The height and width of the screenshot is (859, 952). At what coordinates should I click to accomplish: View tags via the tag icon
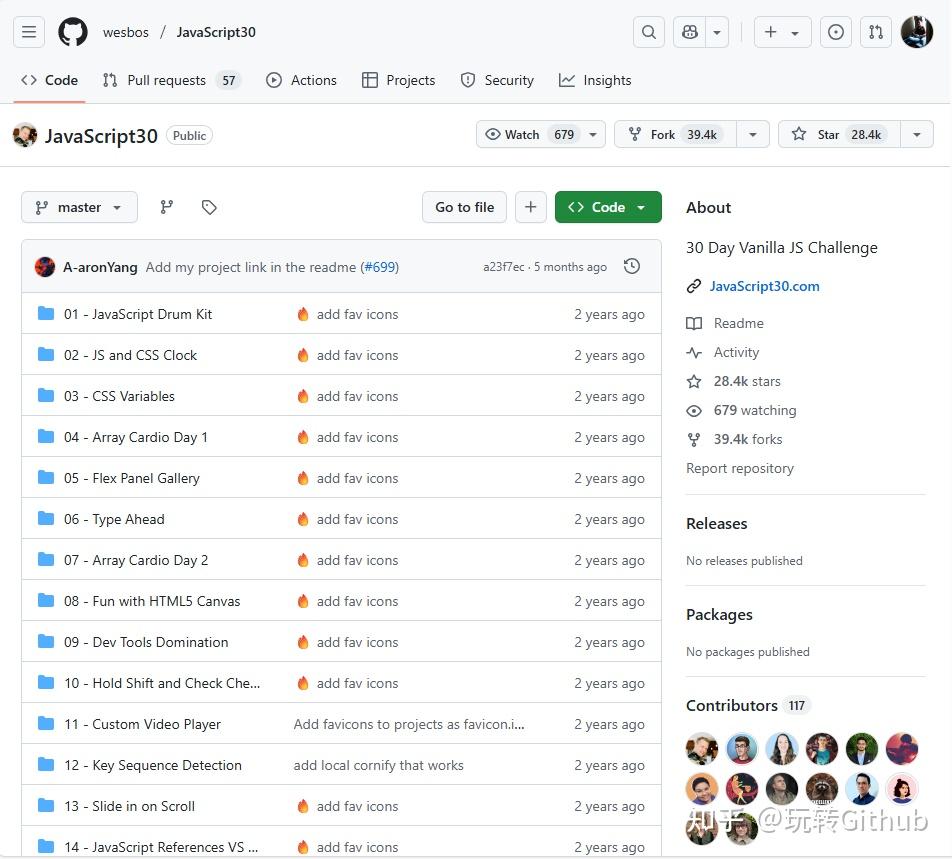click(209, 207)
